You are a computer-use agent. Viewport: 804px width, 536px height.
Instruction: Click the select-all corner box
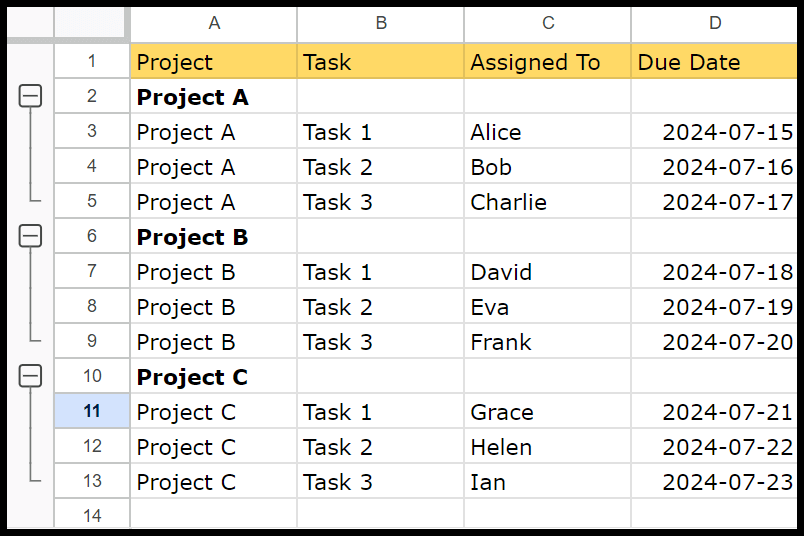click(x=90, y=23)
